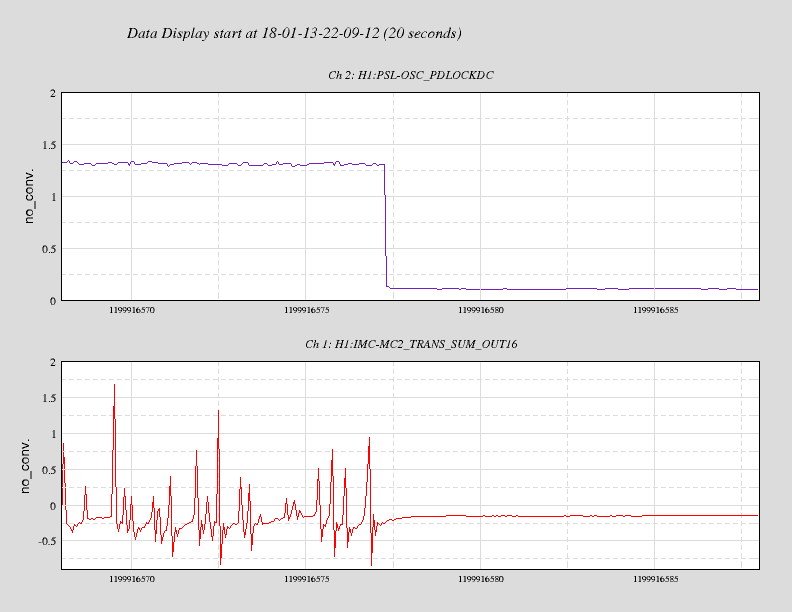Click the 1199916585 tick label under bottom plot
The width and height of the screenshot is (792, 612).
pyautogui.click(x=658, y=578)
